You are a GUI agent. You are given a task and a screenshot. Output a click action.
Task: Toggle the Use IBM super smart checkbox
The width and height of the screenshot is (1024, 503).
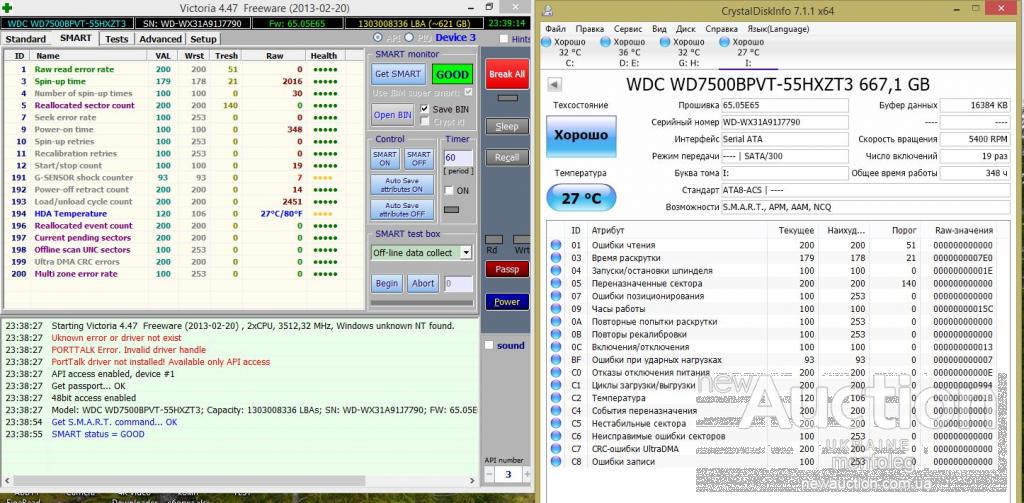coord(468,93)
